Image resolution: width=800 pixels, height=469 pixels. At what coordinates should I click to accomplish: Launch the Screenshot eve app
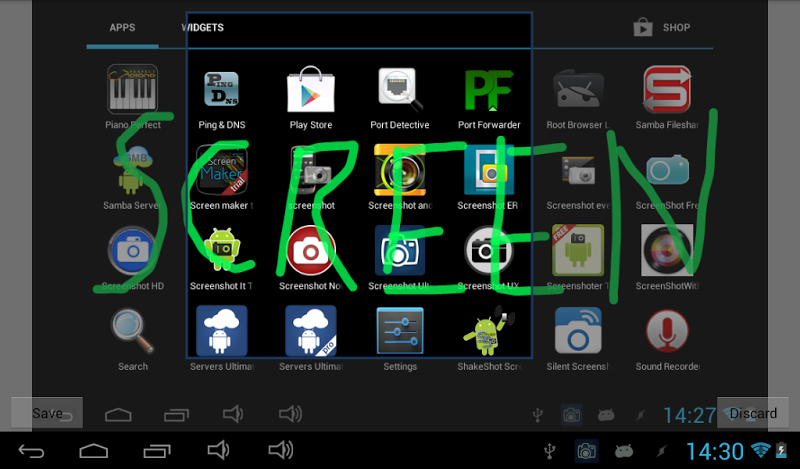[x=578, y=170]
